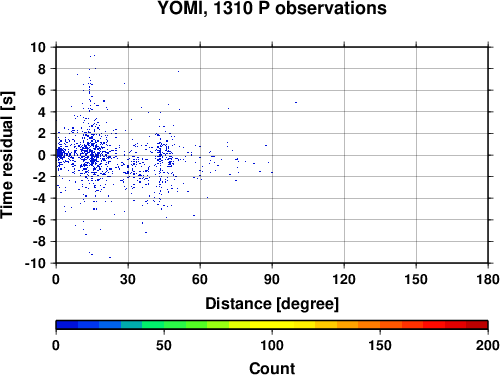Click y-axis tick label '-6'

(x=39, y=220)
